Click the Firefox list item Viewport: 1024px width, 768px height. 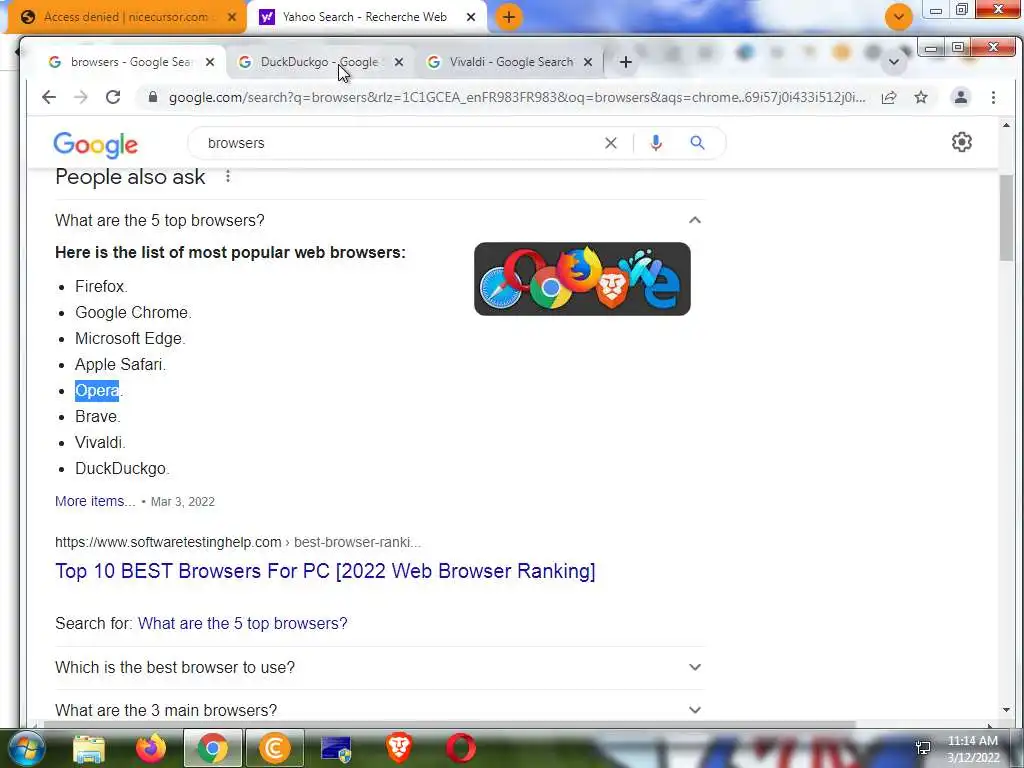101,286
